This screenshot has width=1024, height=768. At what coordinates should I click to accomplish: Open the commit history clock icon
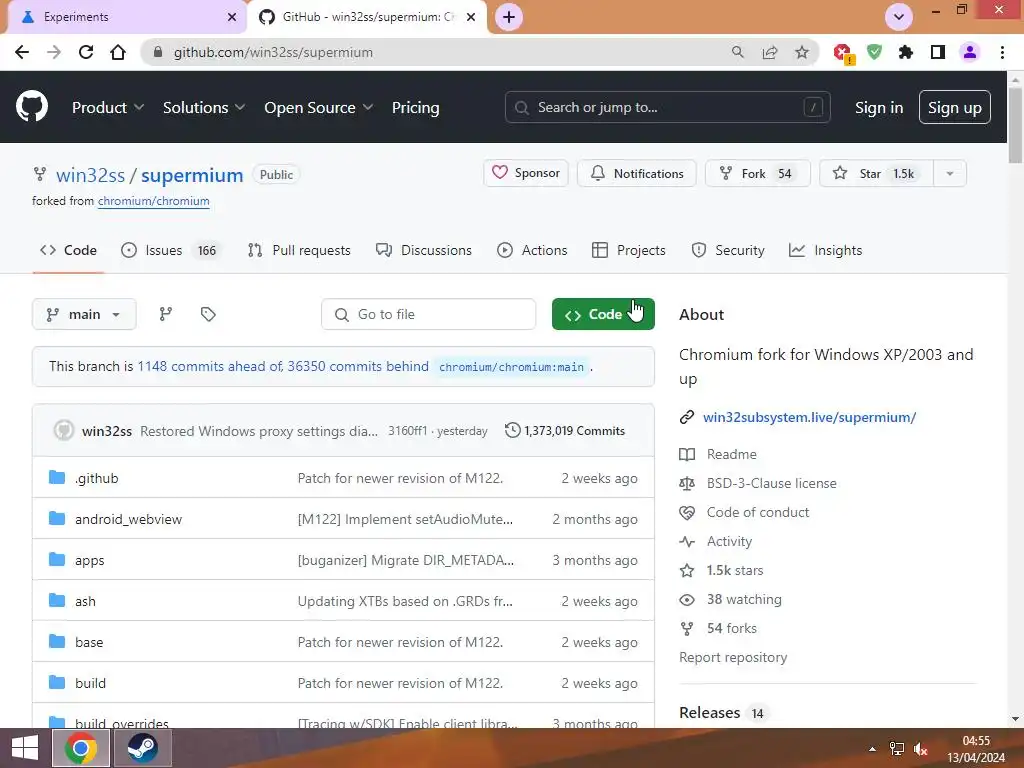[x=513, y=430]
